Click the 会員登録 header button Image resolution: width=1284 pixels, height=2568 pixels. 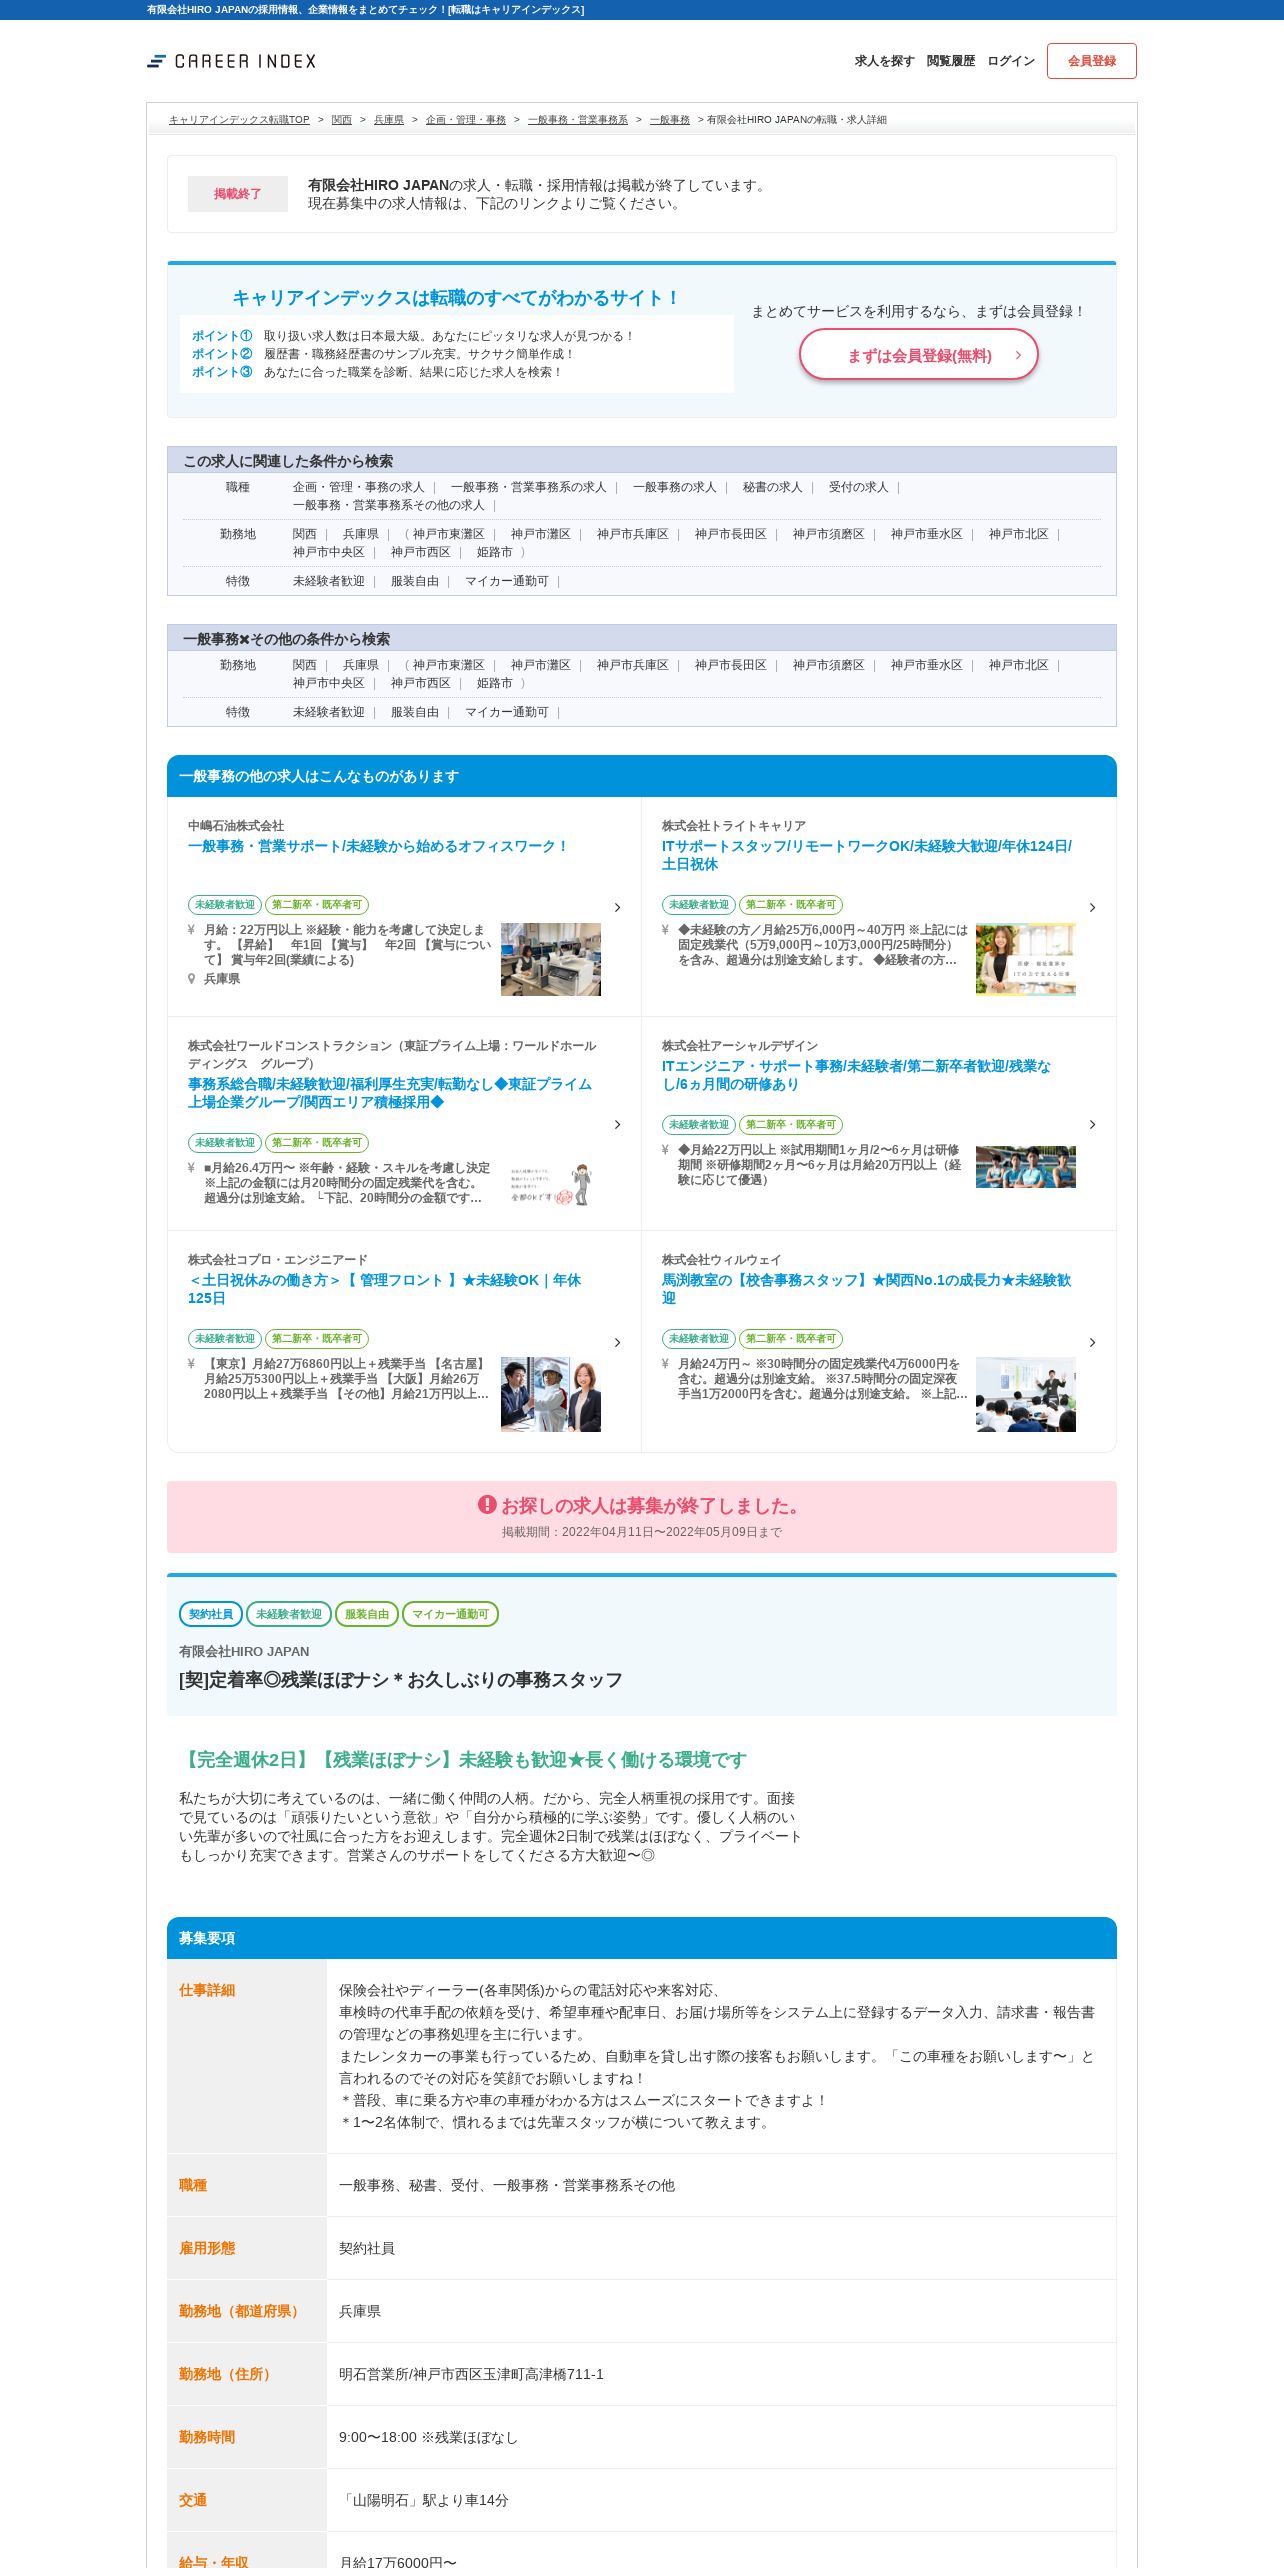click(x=1092, y=61)
